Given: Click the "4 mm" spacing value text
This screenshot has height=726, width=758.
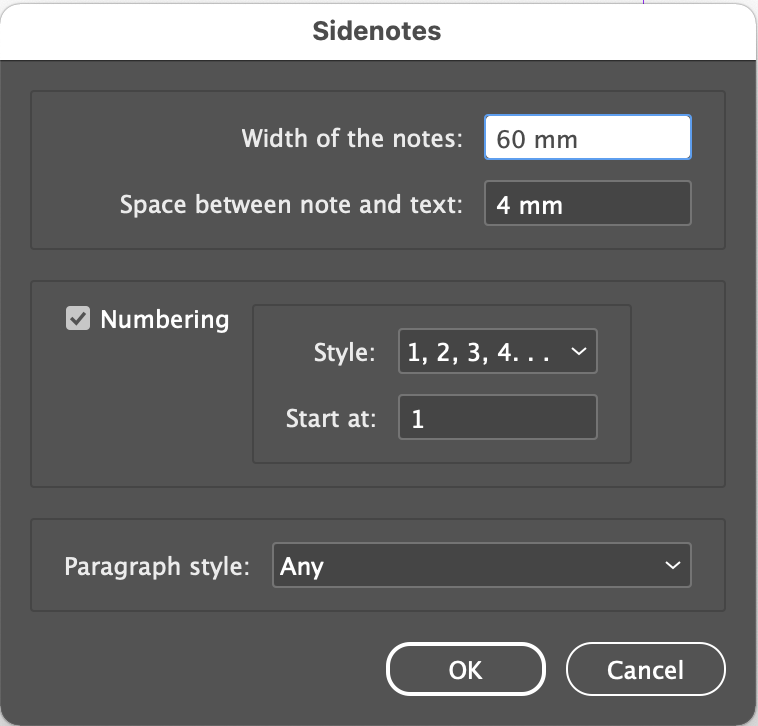Looking at the screenshot, I should click(x=529, y=206).
